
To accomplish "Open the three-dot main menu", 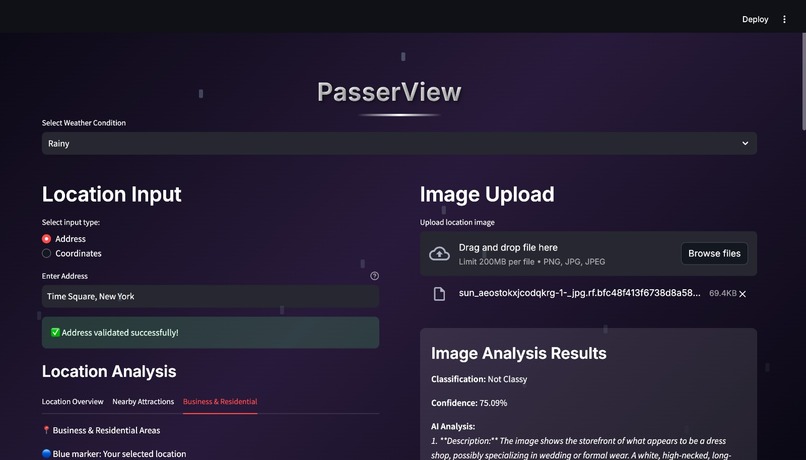I will (x=784, y=20).
